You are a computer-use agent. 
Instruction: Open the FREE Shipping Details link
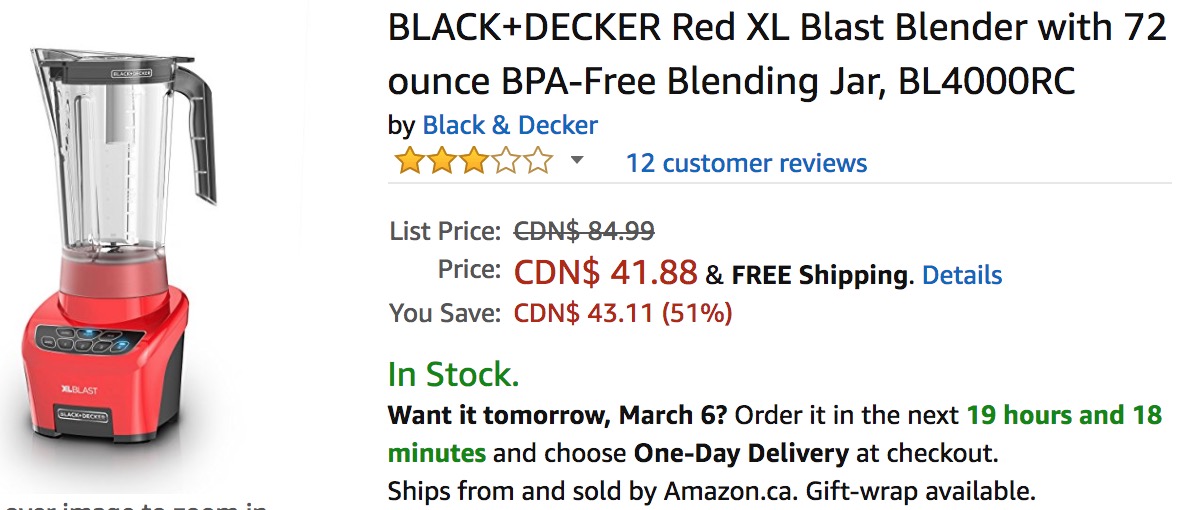pyautogui.click(x=962, y=275)
